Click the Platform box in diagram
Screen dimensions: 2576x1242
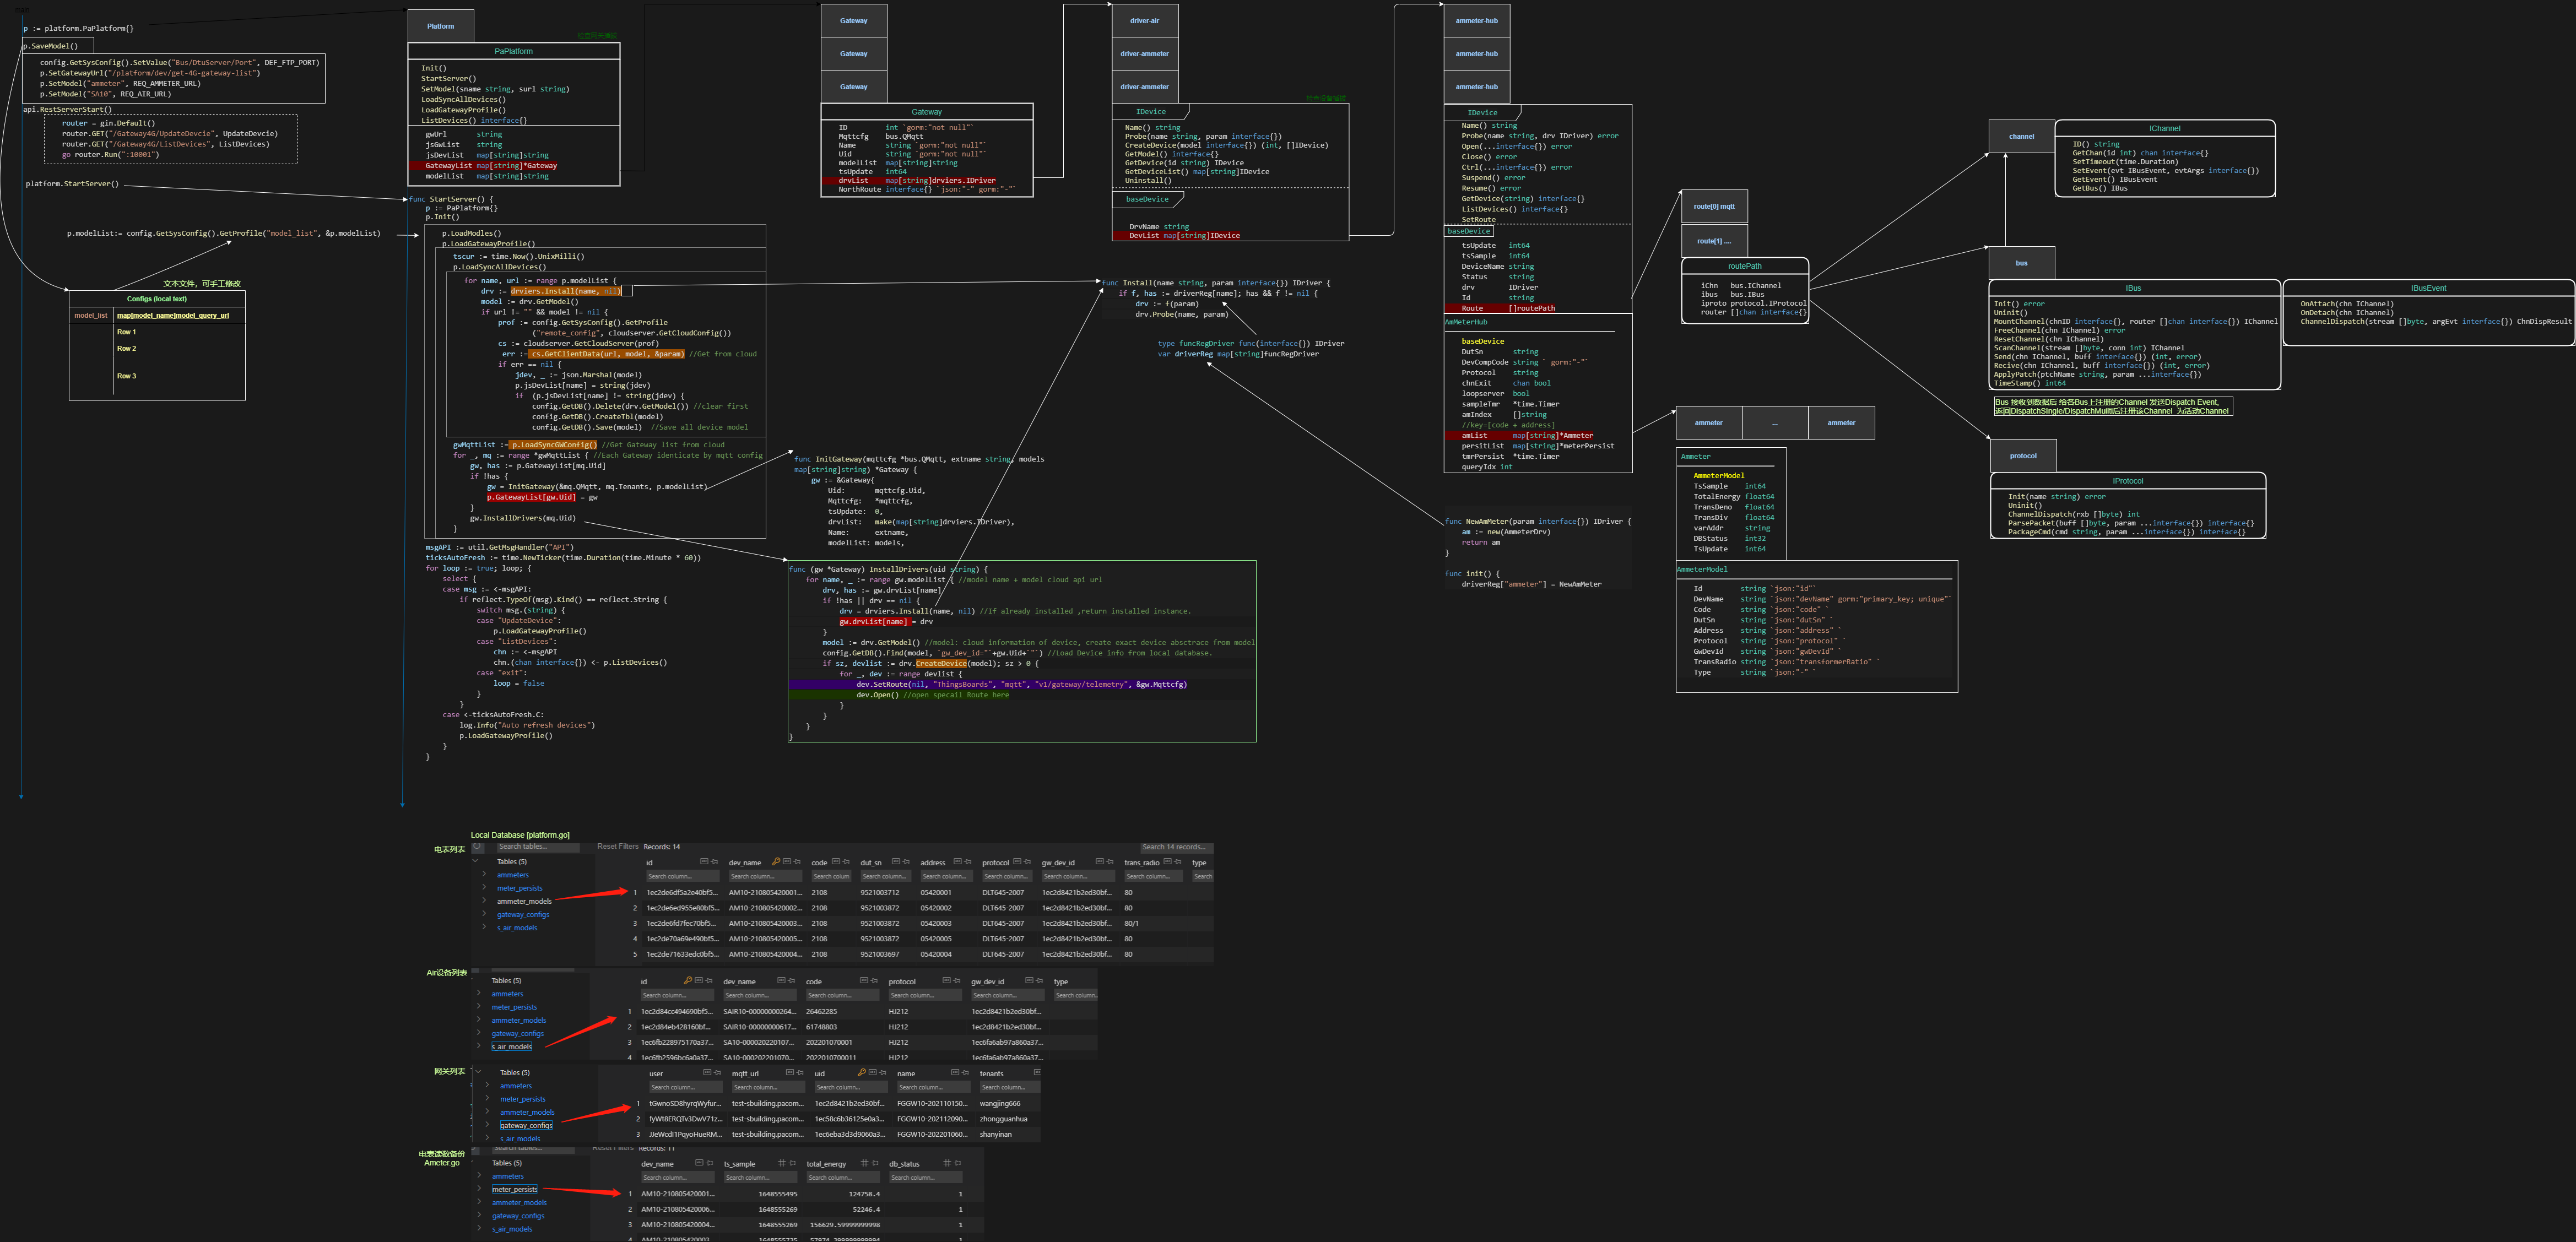441,26
